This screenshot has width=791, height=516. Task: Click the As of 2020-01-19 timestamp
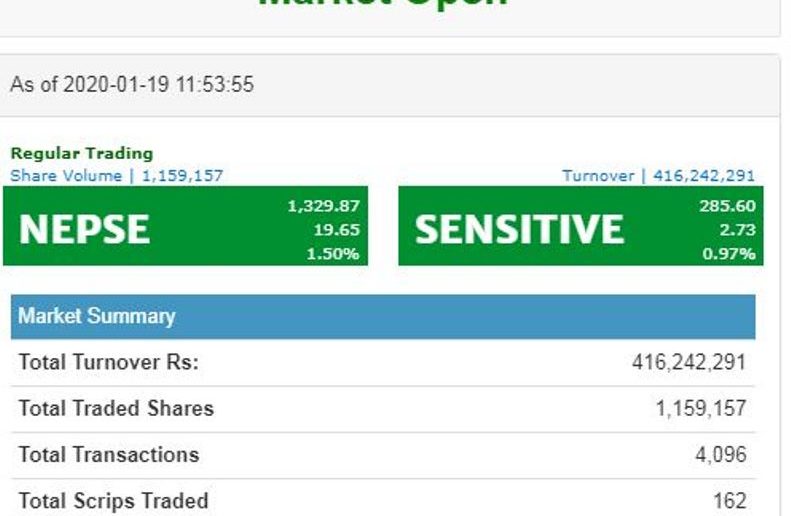pos(132,84)
